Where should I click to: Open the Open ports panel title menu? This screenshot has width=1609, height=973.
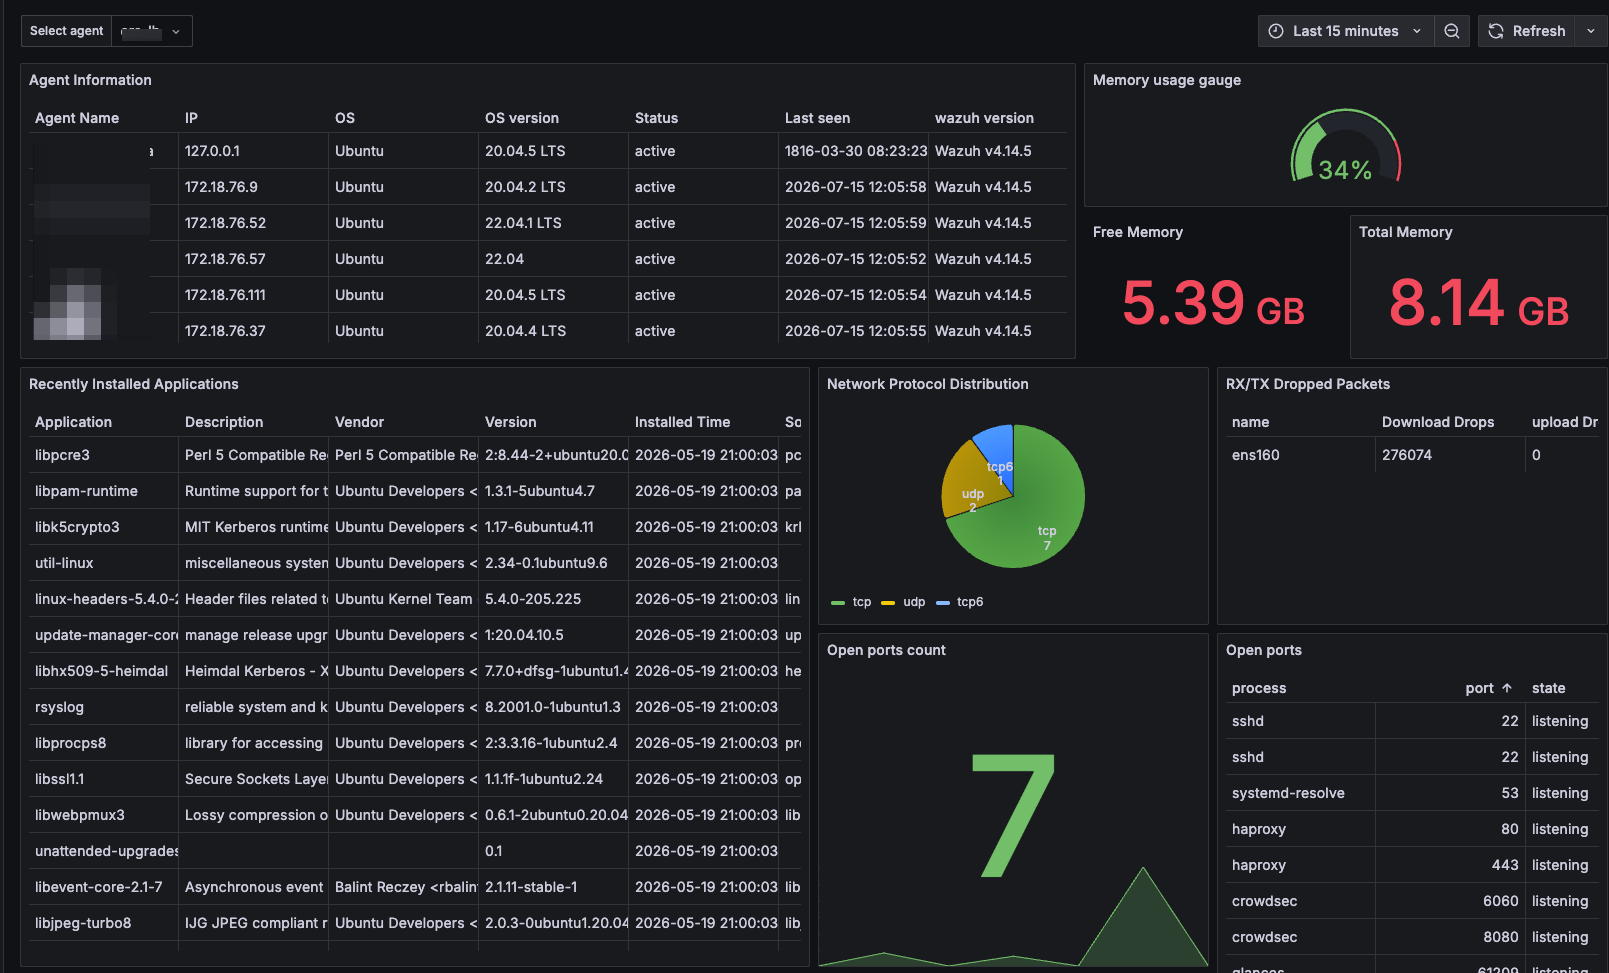tap(1264, 650)
